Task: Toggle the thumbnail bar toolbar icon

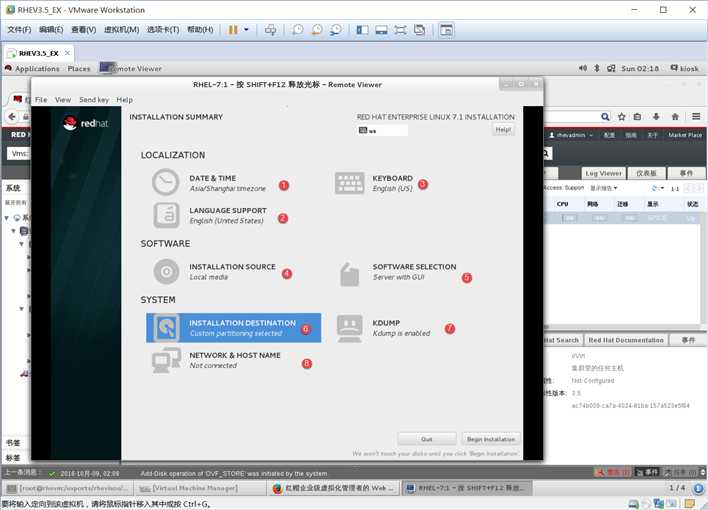Action: click(x=382, y=30)
